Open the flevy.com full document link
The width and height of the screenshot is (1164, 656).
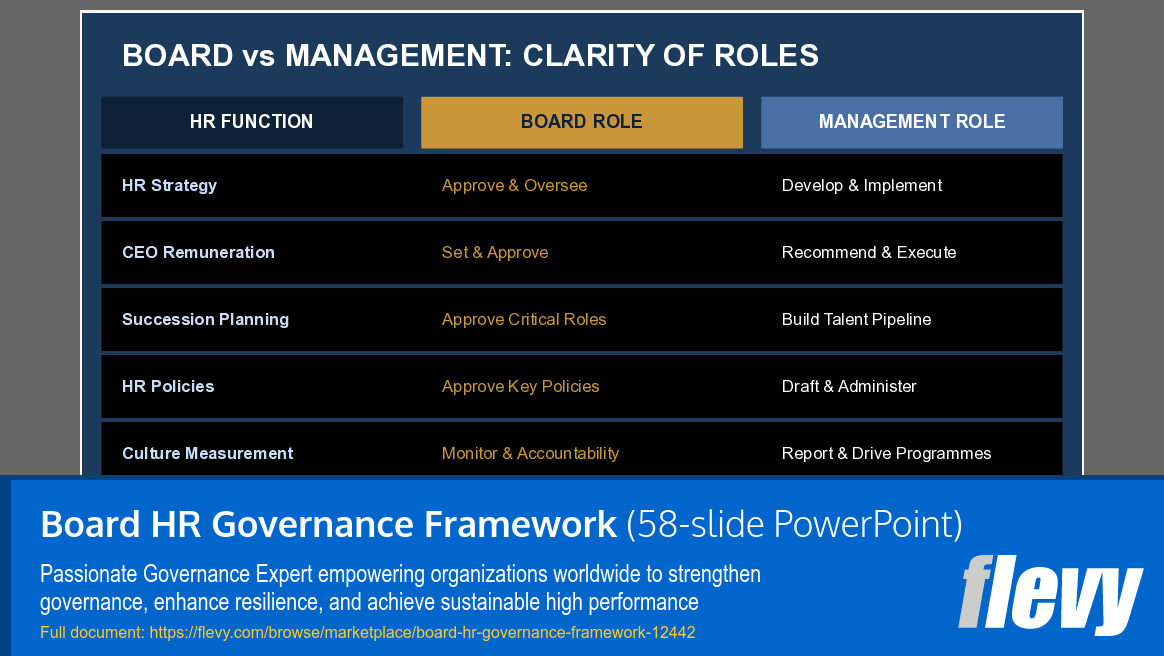pyautogui.click(x=422, y=632)
